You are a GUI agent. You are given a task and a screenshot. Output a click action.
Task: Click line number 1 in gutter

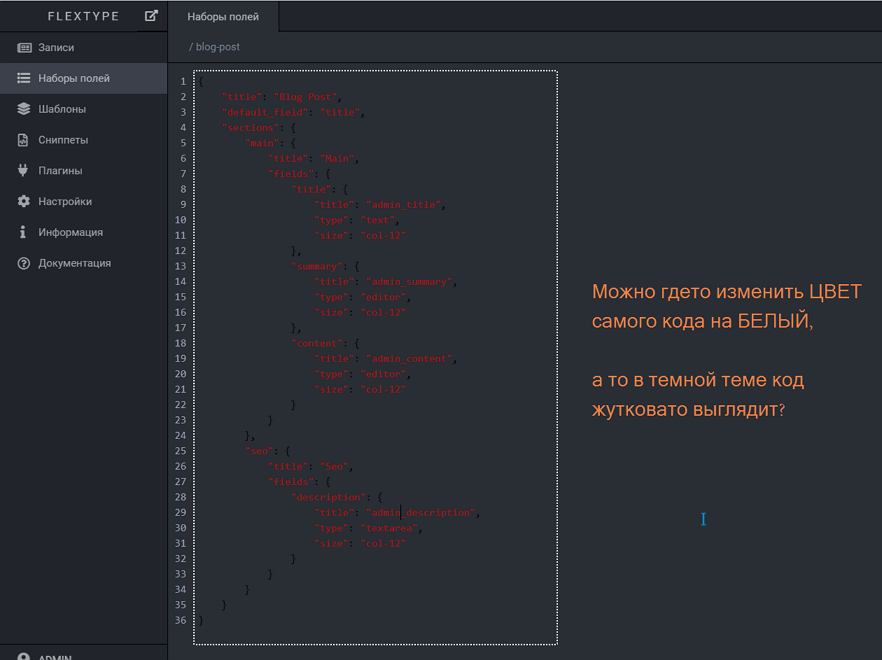click(183, 82)
